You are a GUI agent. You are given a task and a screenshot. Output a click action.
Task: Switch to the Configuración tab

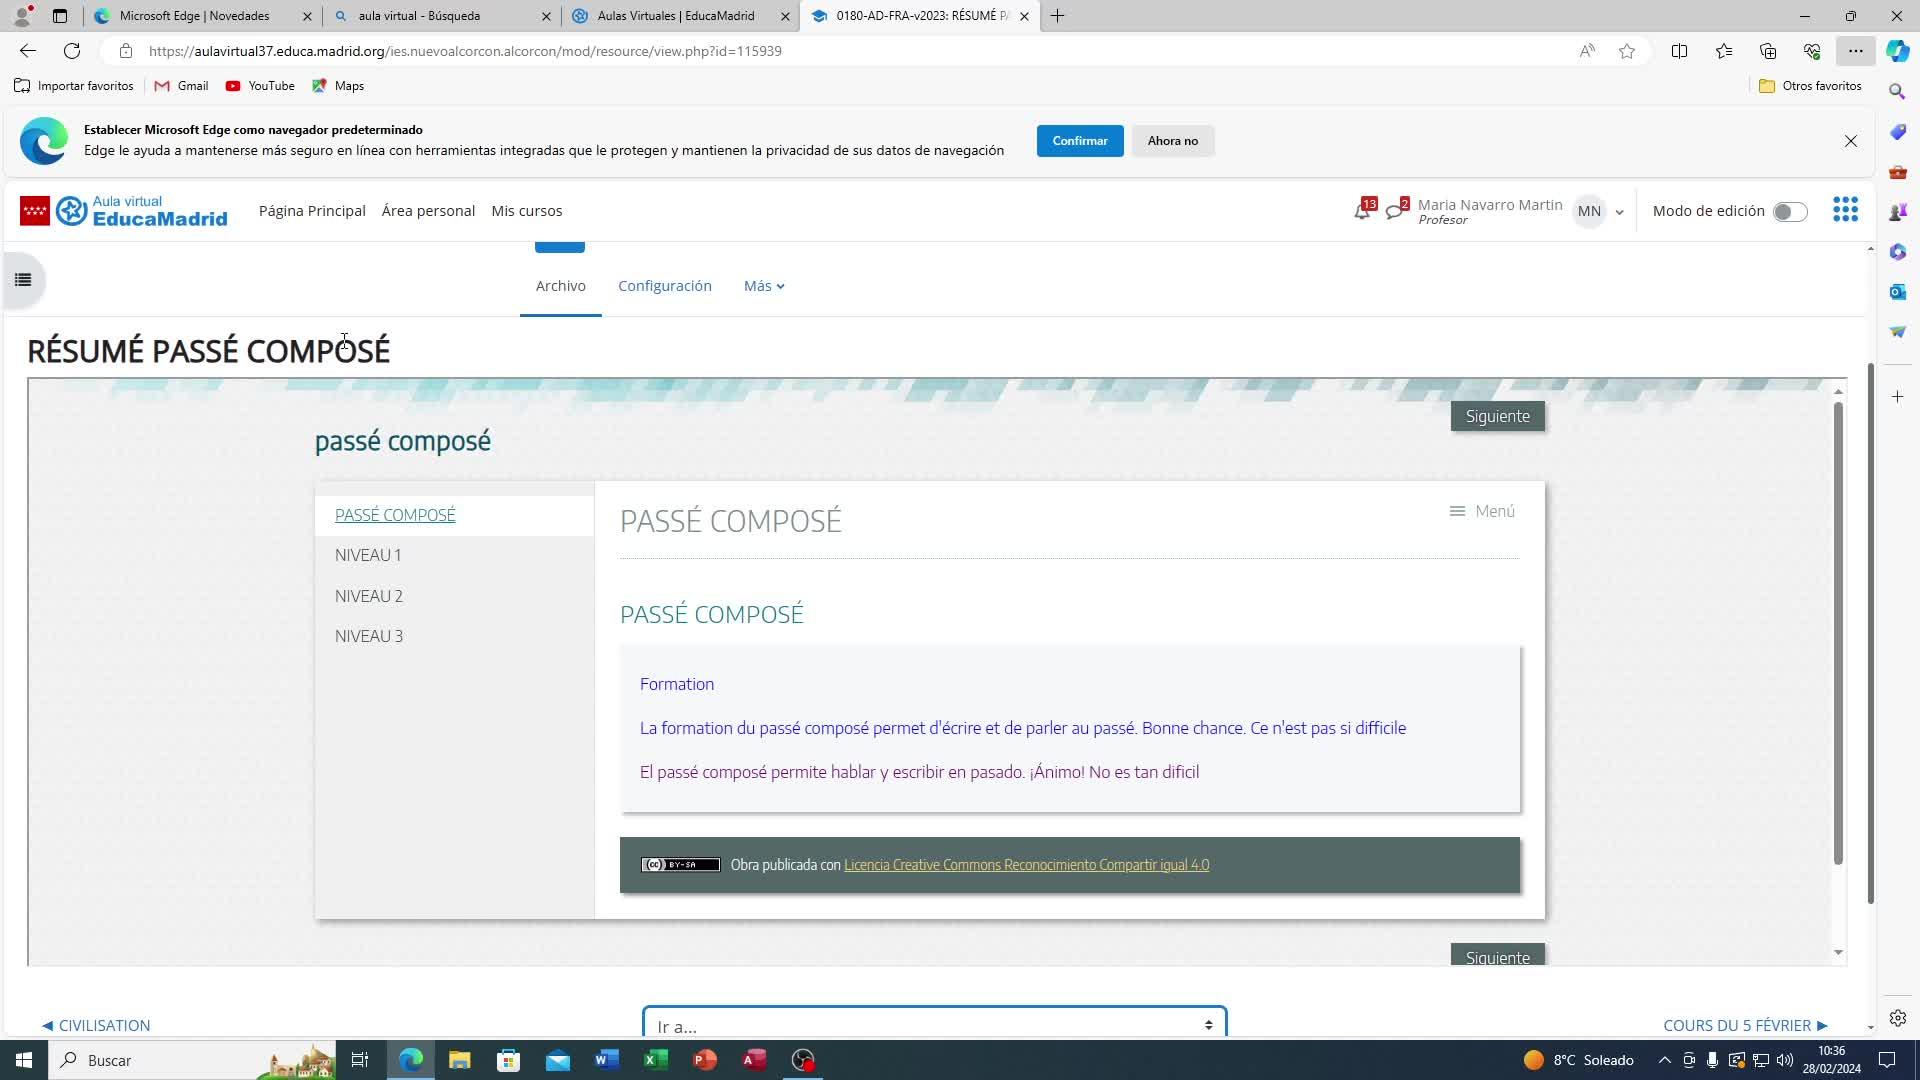click(664, 286)
